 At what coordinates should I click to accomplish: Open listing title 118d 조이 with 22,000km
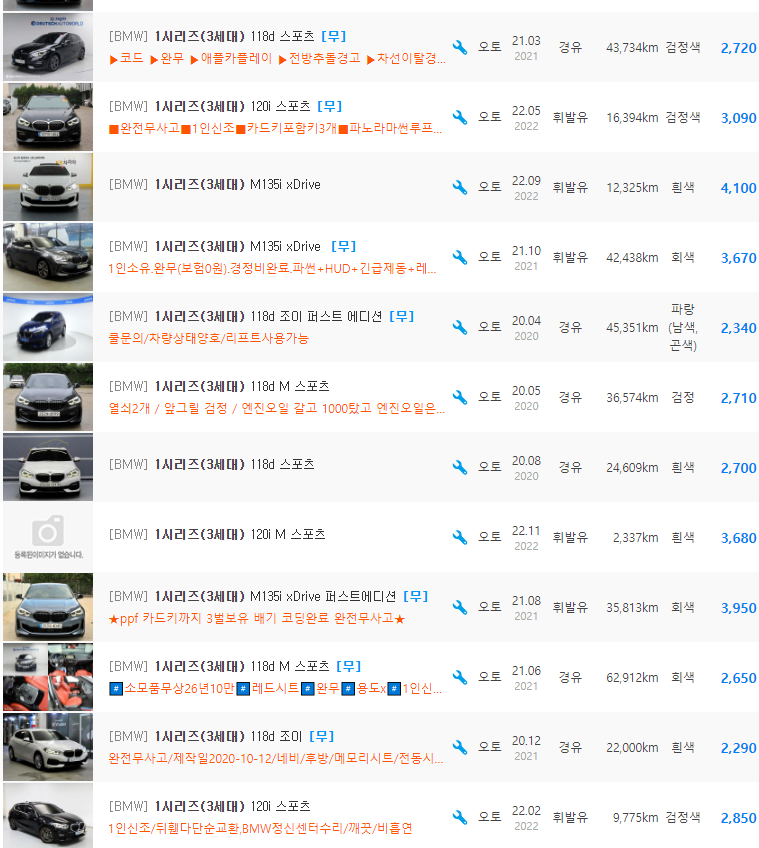pyautogui.click(x=206, y=736)
